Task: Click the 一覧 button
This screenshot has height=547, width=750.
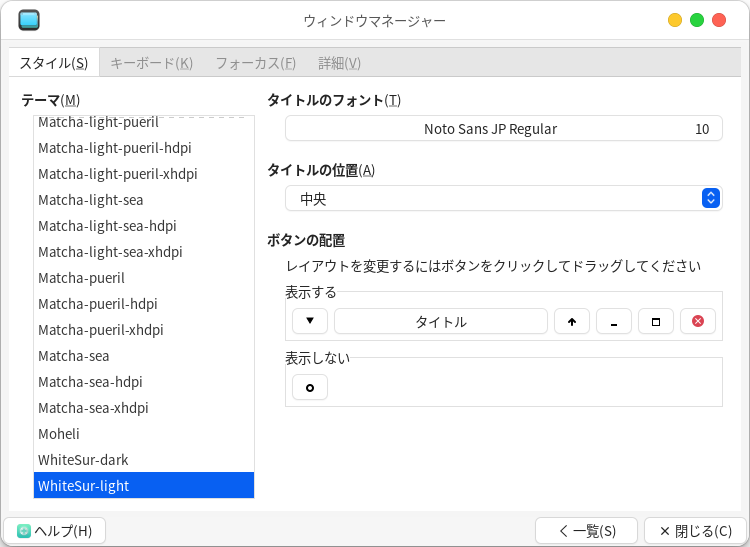Action: click(x=586, y=531)
